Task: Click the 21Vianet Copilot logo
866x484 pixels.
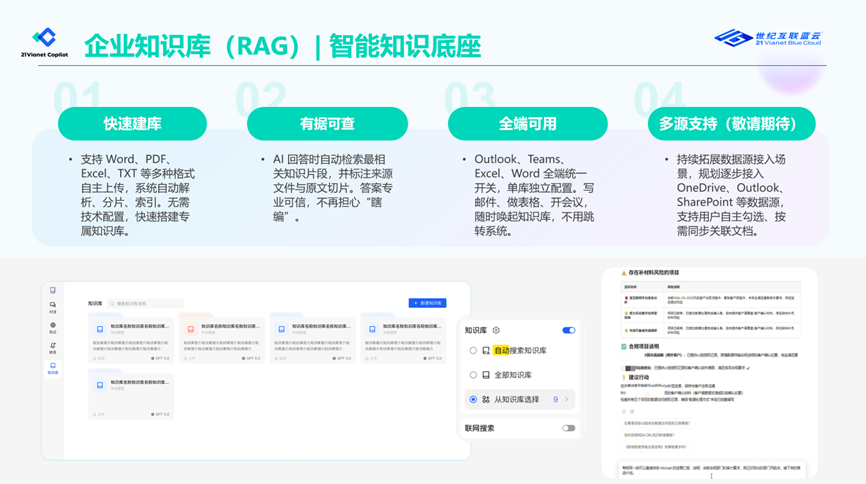Action: [44, 43]
